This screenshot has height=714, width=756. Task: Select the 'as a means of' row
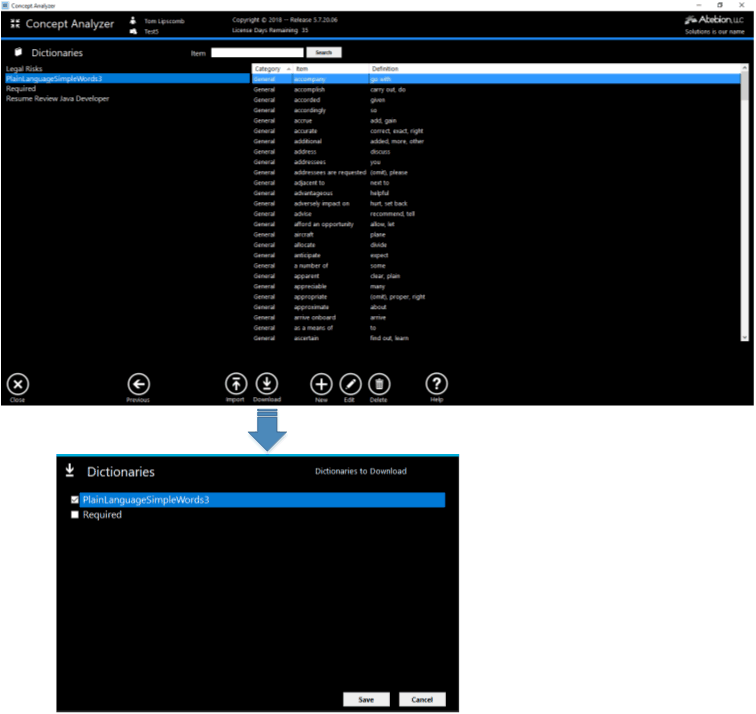pos(496,328)
